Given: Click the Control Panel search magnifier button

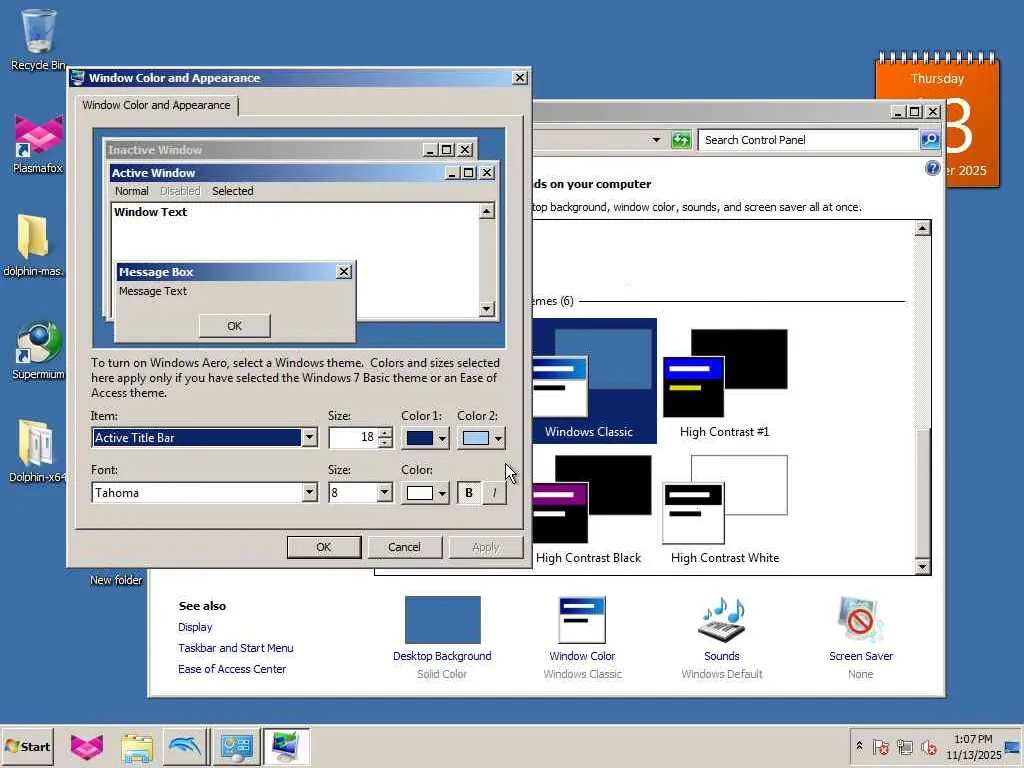Looking at the screenshot, I should pos(930,140).
